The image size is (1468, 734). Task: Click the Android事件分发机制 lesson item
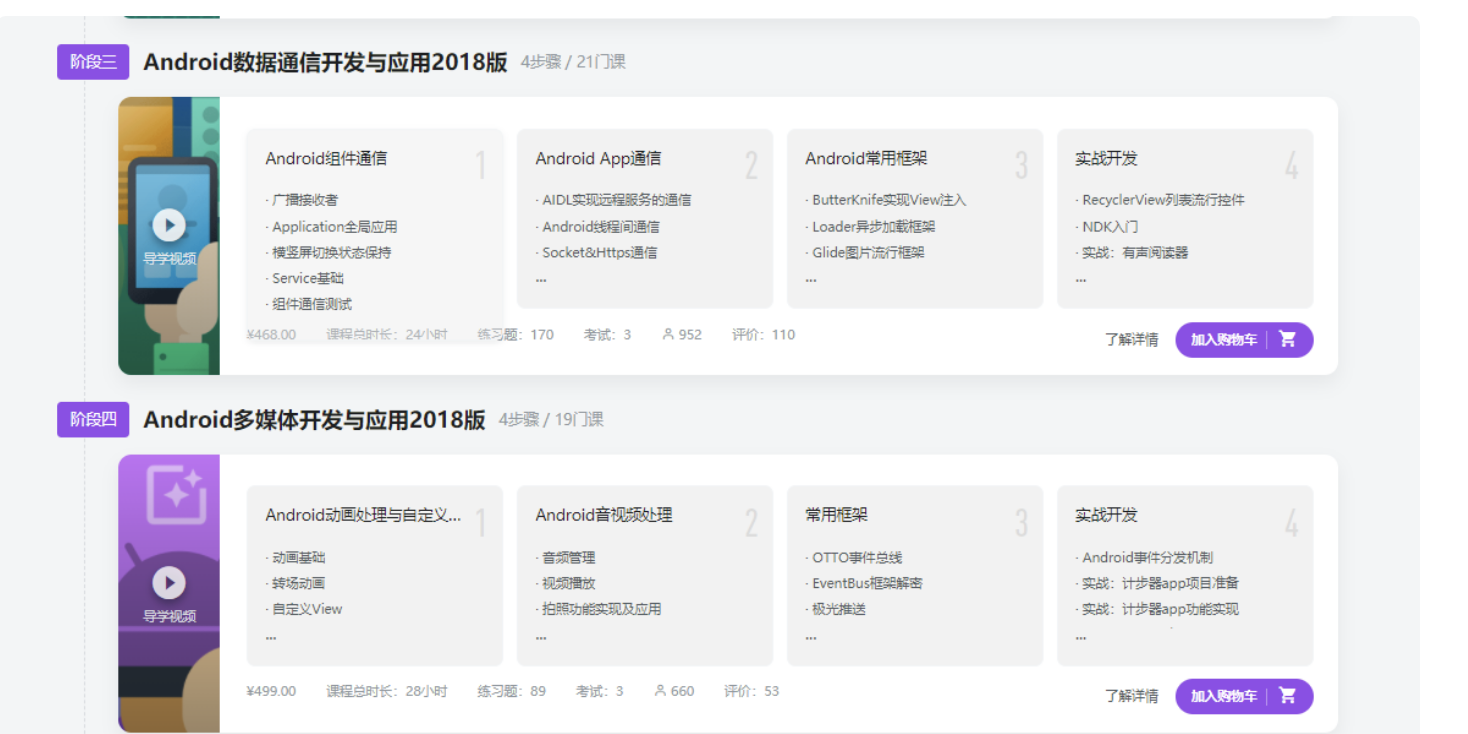click(1144, 558)
